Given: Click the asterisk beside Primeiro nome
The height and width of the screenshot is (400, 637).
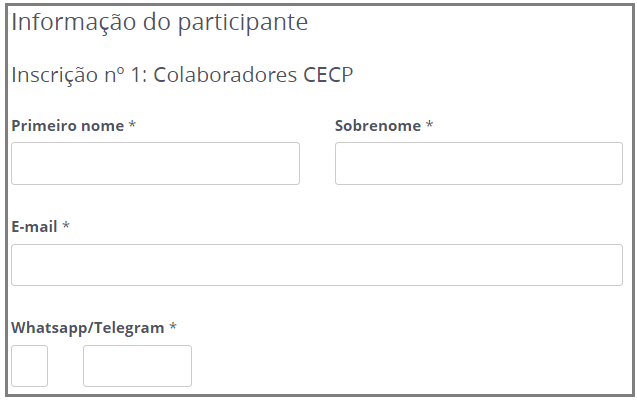Looking at the screenshot, I should (x=132, y=126).
